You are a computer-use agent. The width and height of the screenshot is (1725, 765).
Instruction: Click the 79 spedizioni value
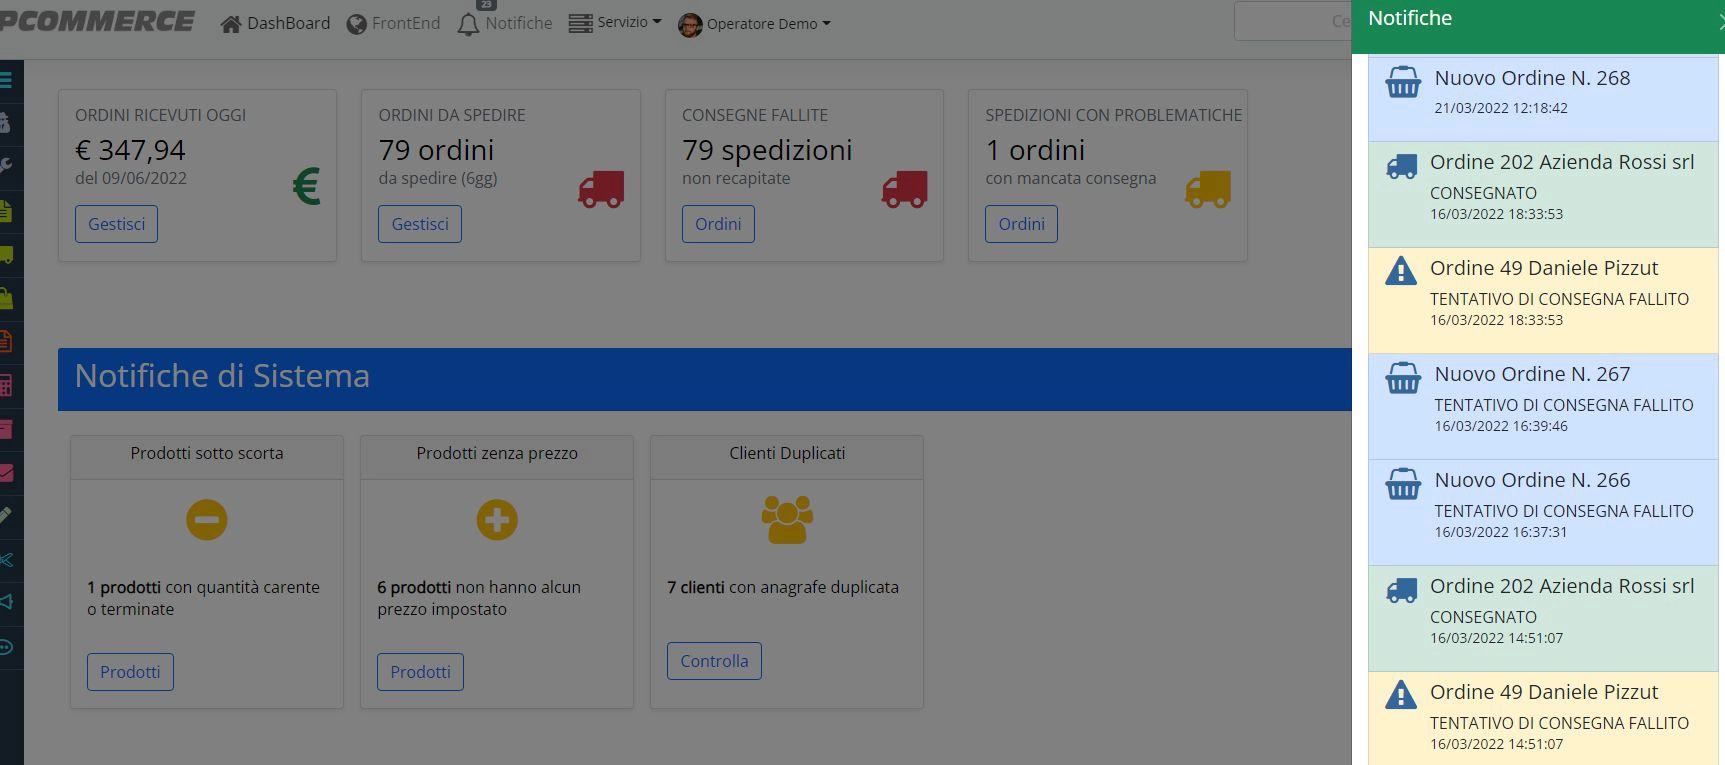tap(767, 150)
